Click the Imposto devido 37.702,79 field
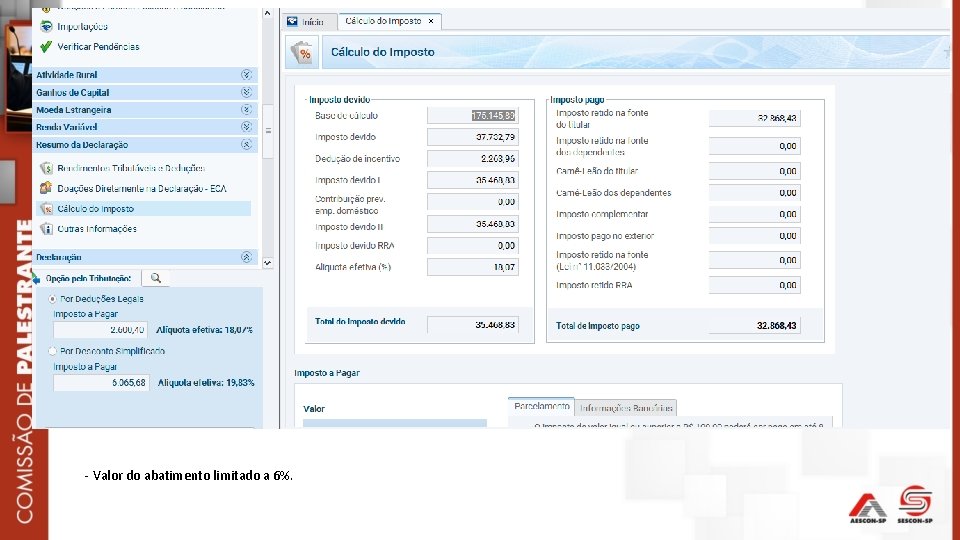960x540 pixels. (x=473, y=137)
